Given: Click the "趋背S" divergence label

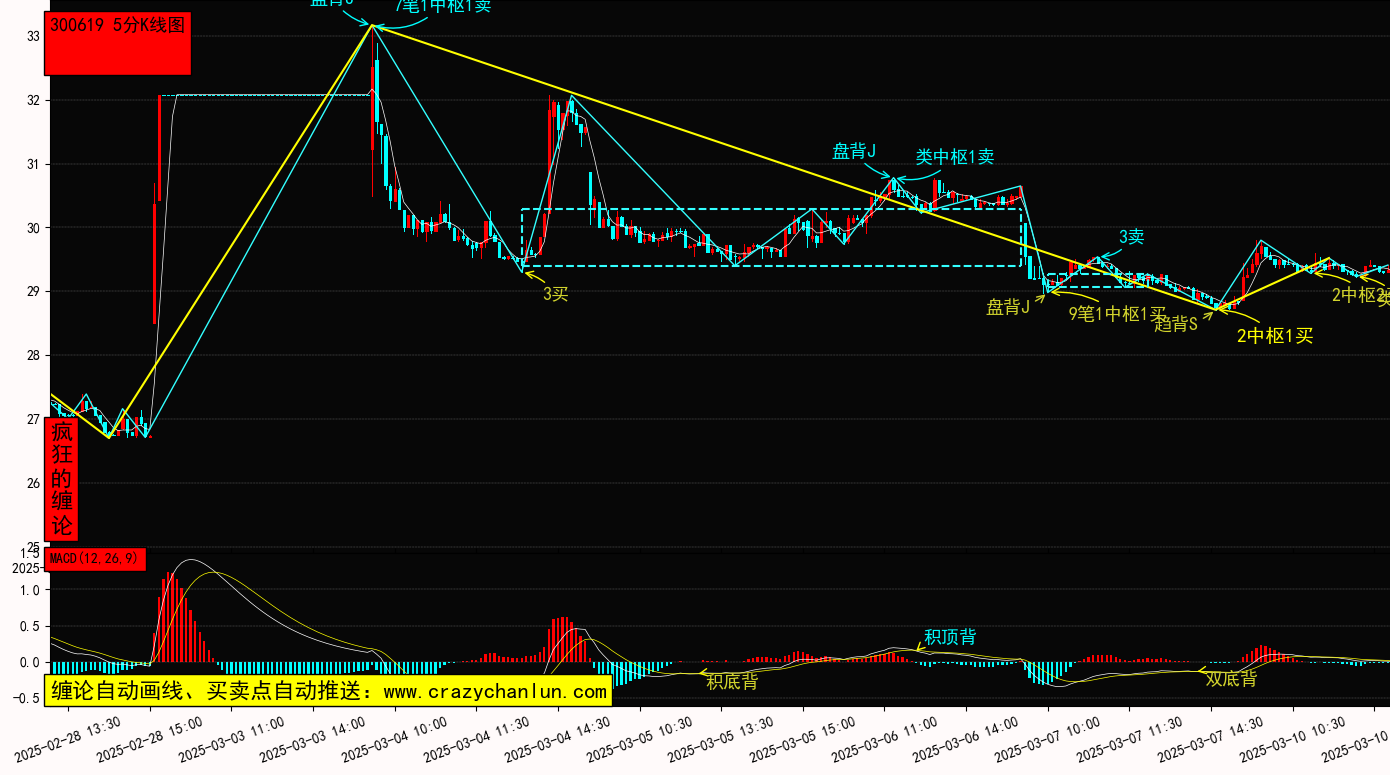Looking at the screenshot, I should pyautogui.click(x=1176, y=324).
